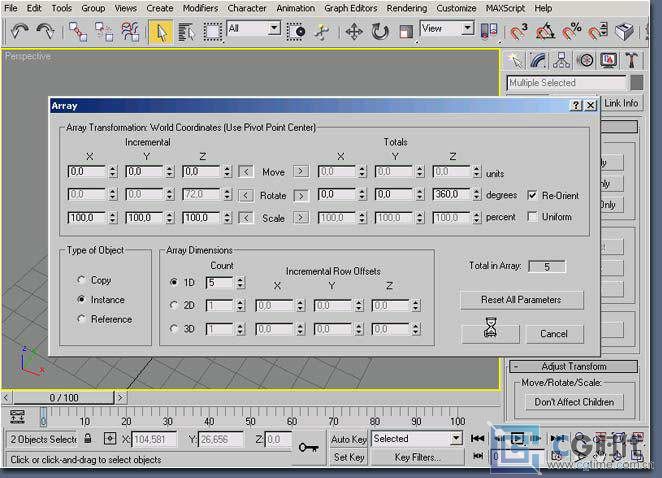
Task: Open the Hierarchy command panel tab
Action: pyautogui.click(x=562, y=61)
